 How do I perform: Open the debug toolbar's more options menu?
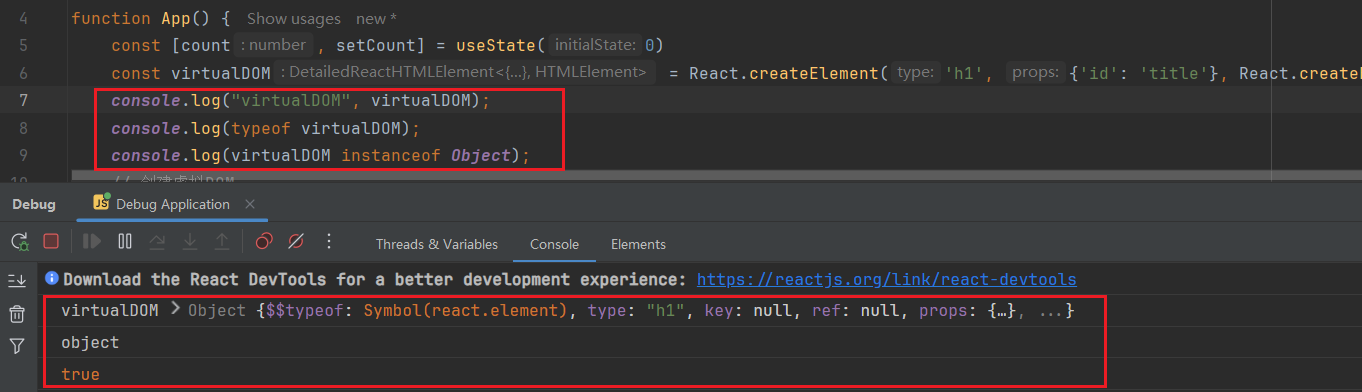(328, 241)
